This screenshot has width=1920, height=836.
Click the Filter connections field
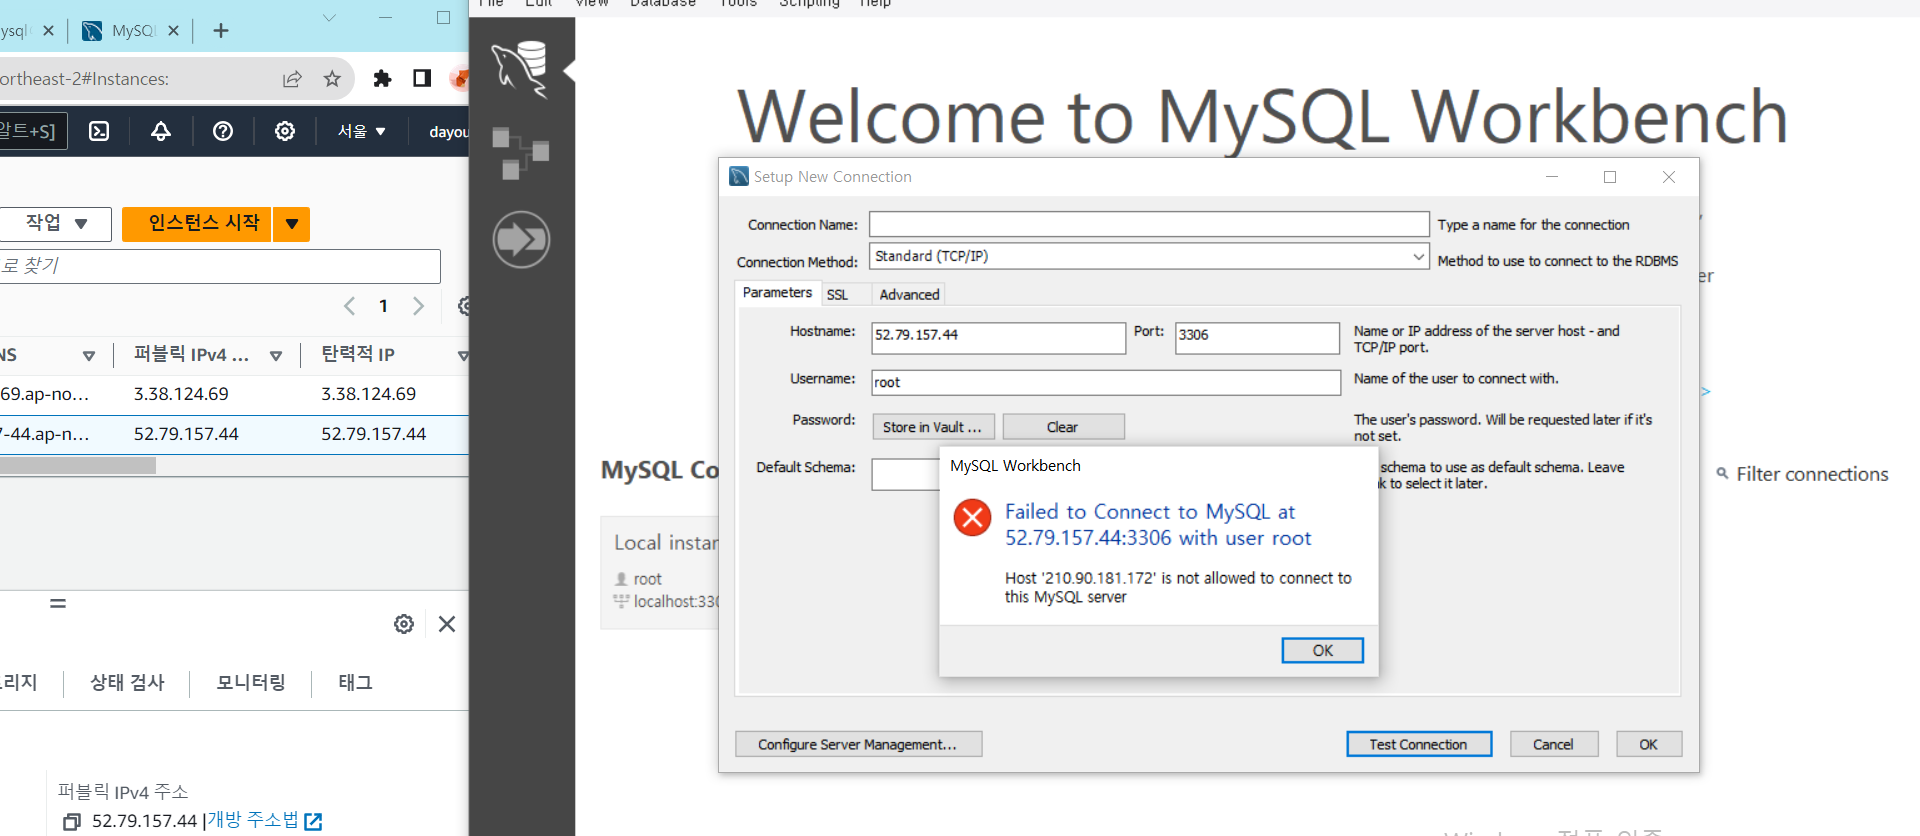pyautogui.click(x=1811, y=474)
